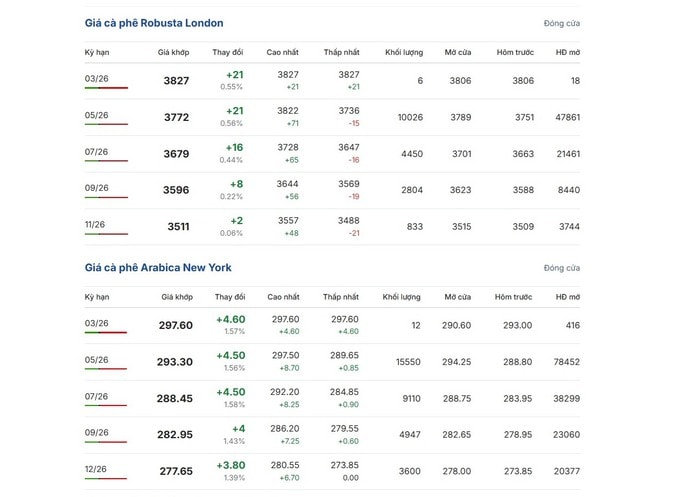This screenshot has height=497, width=698.
Task: Click Mở cửa header in Arabica table
Action: 457,297
